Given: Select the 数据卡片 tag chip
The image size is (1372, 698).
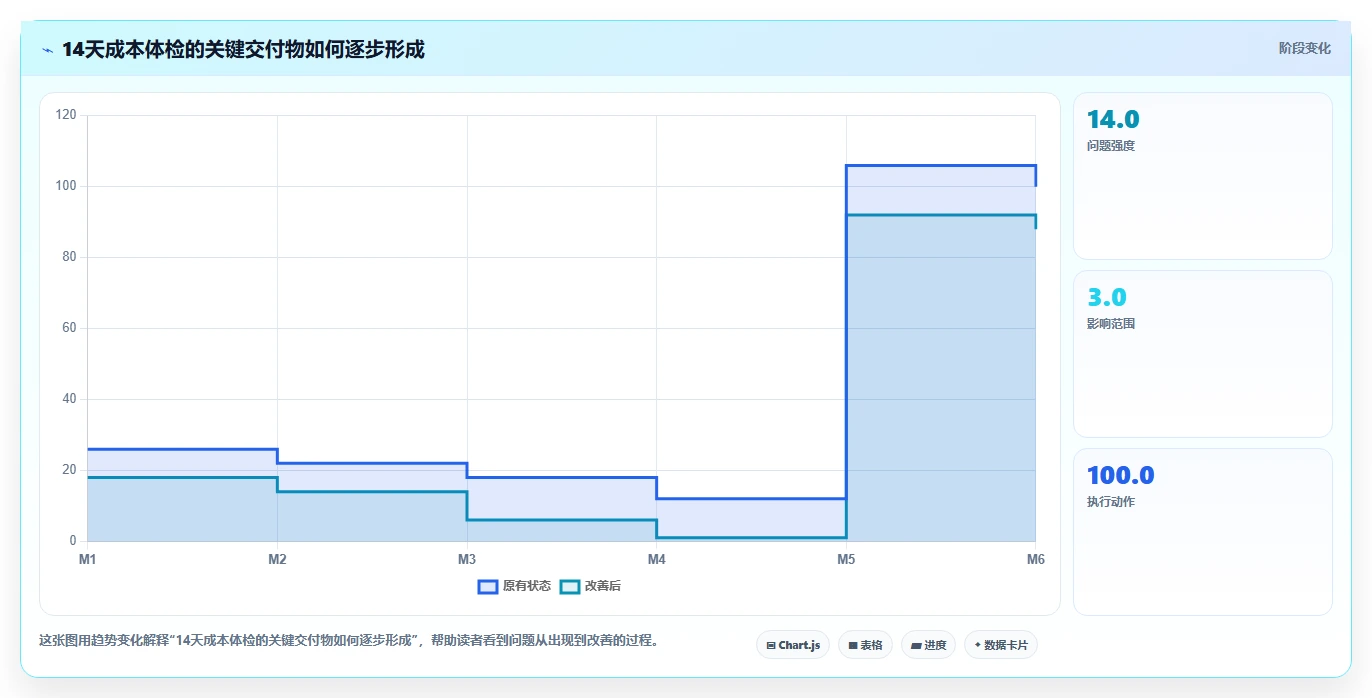Looking at the screenshot, I should point(1001,645).
